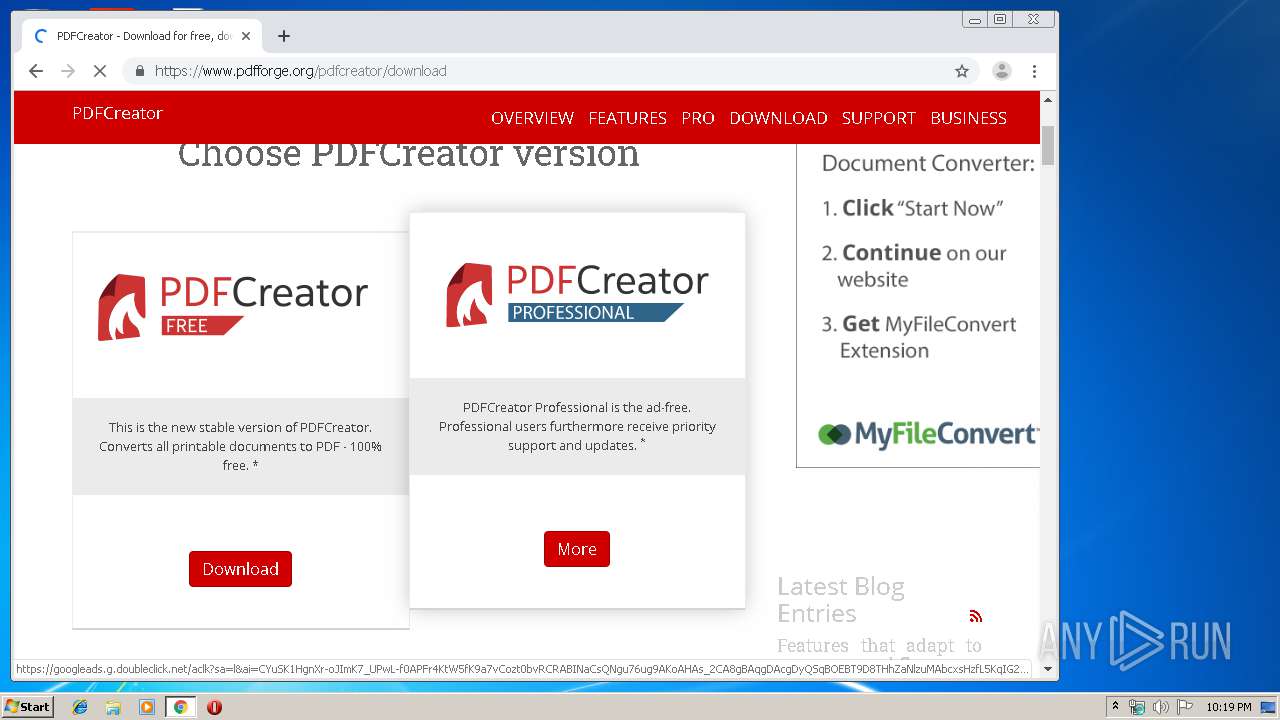Image resolution: width=1280 pixels, height=720 pixels.
Task: Click the red More button
Action: click(577, 549)
